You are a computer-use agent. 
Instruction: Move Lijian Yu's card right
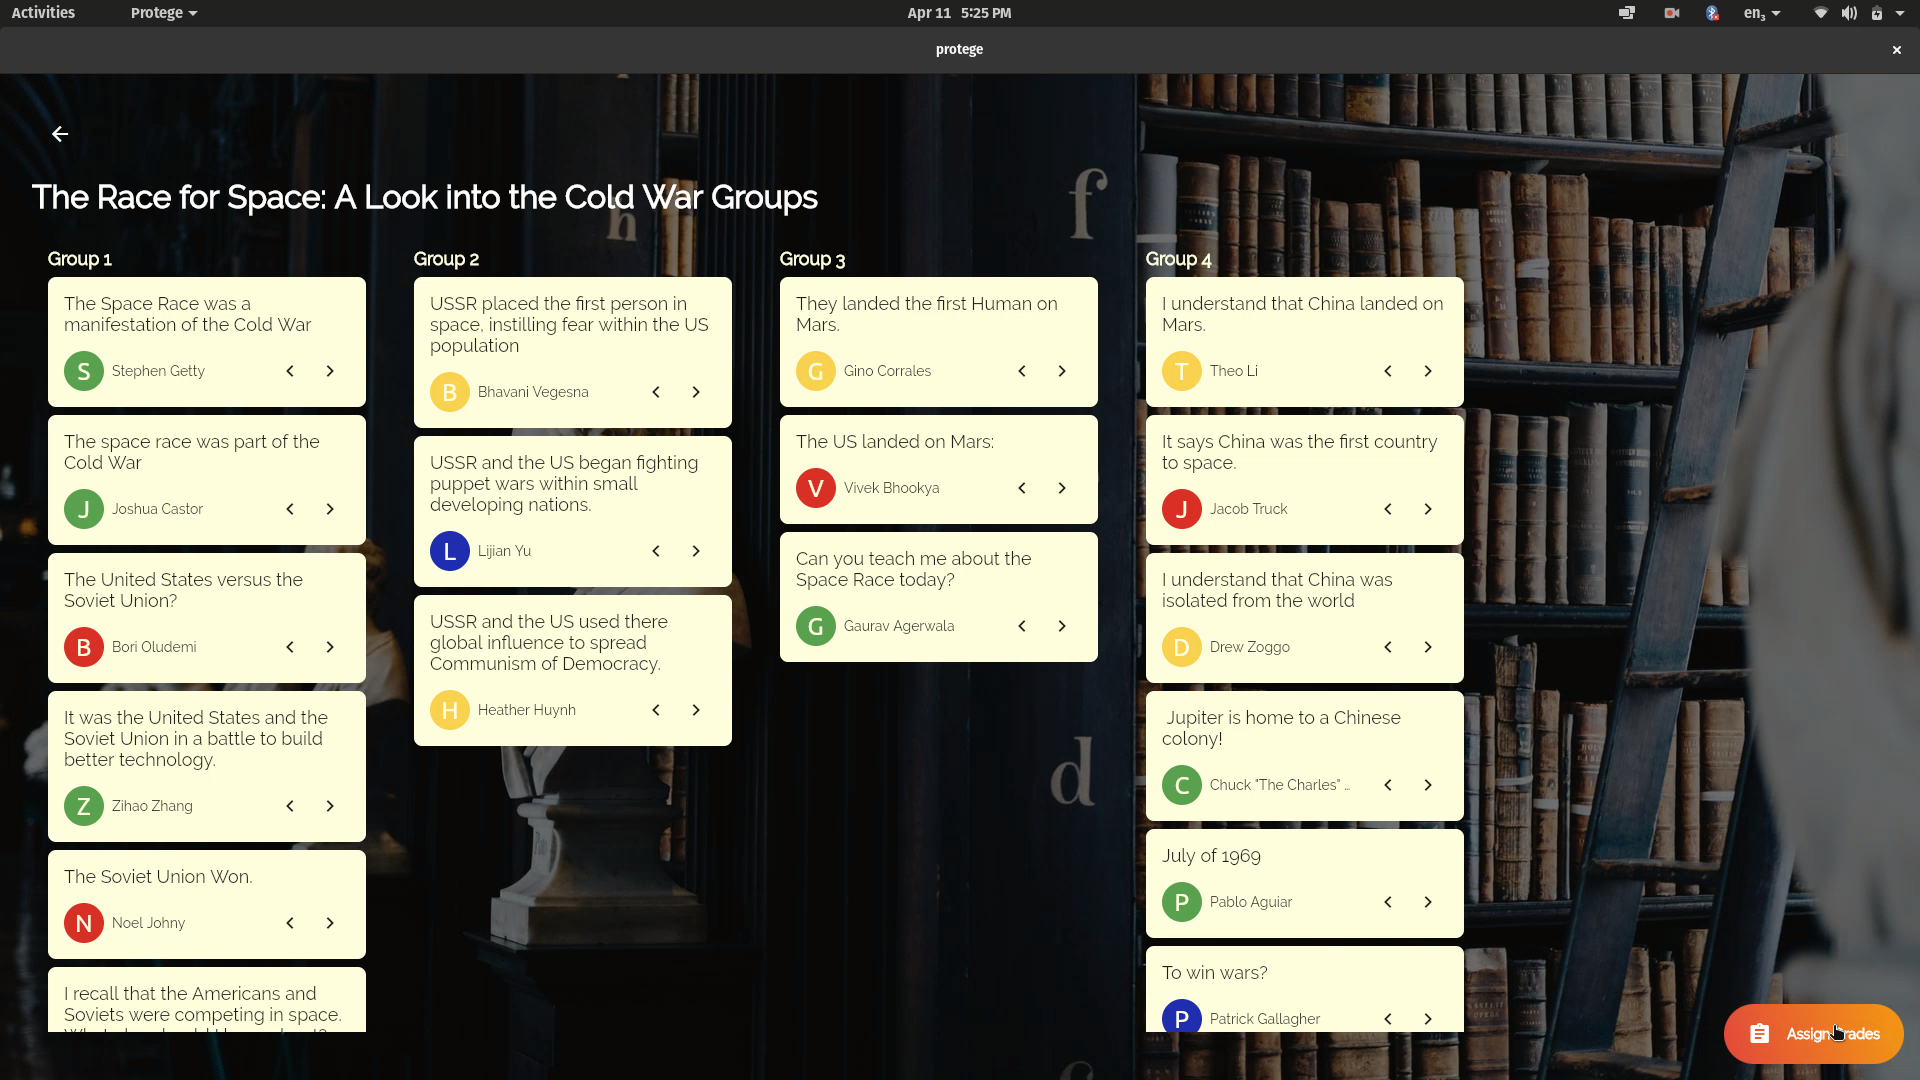[696, 551]
